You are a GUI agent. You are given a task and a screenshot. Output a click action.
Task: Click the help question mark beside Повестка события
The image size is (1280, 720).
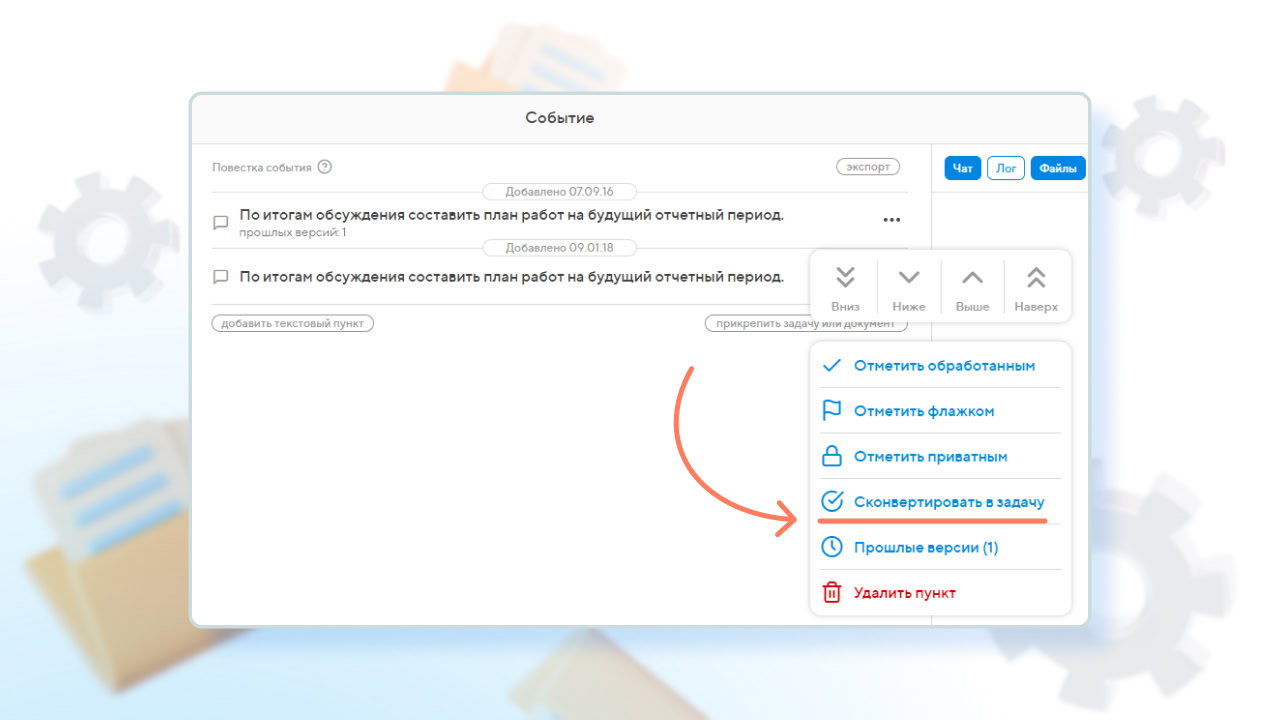[325, 167]
